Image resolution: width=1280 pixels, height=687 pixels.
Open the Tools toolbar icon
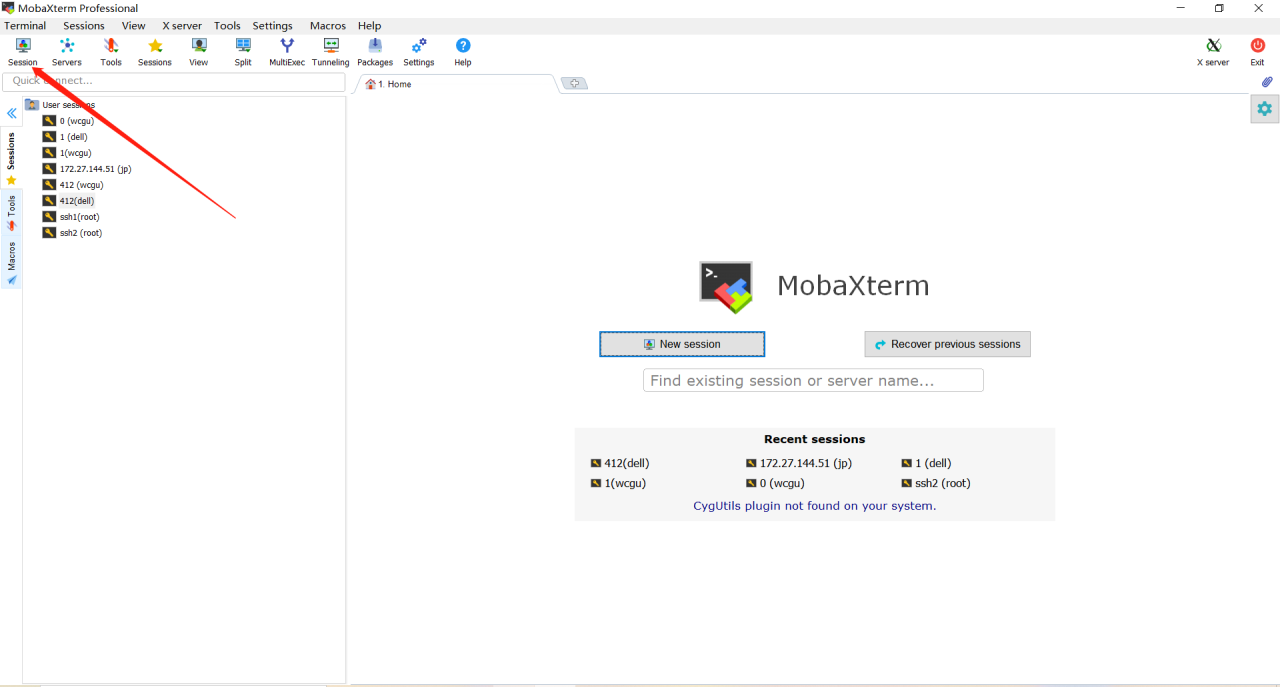point(111,52)
